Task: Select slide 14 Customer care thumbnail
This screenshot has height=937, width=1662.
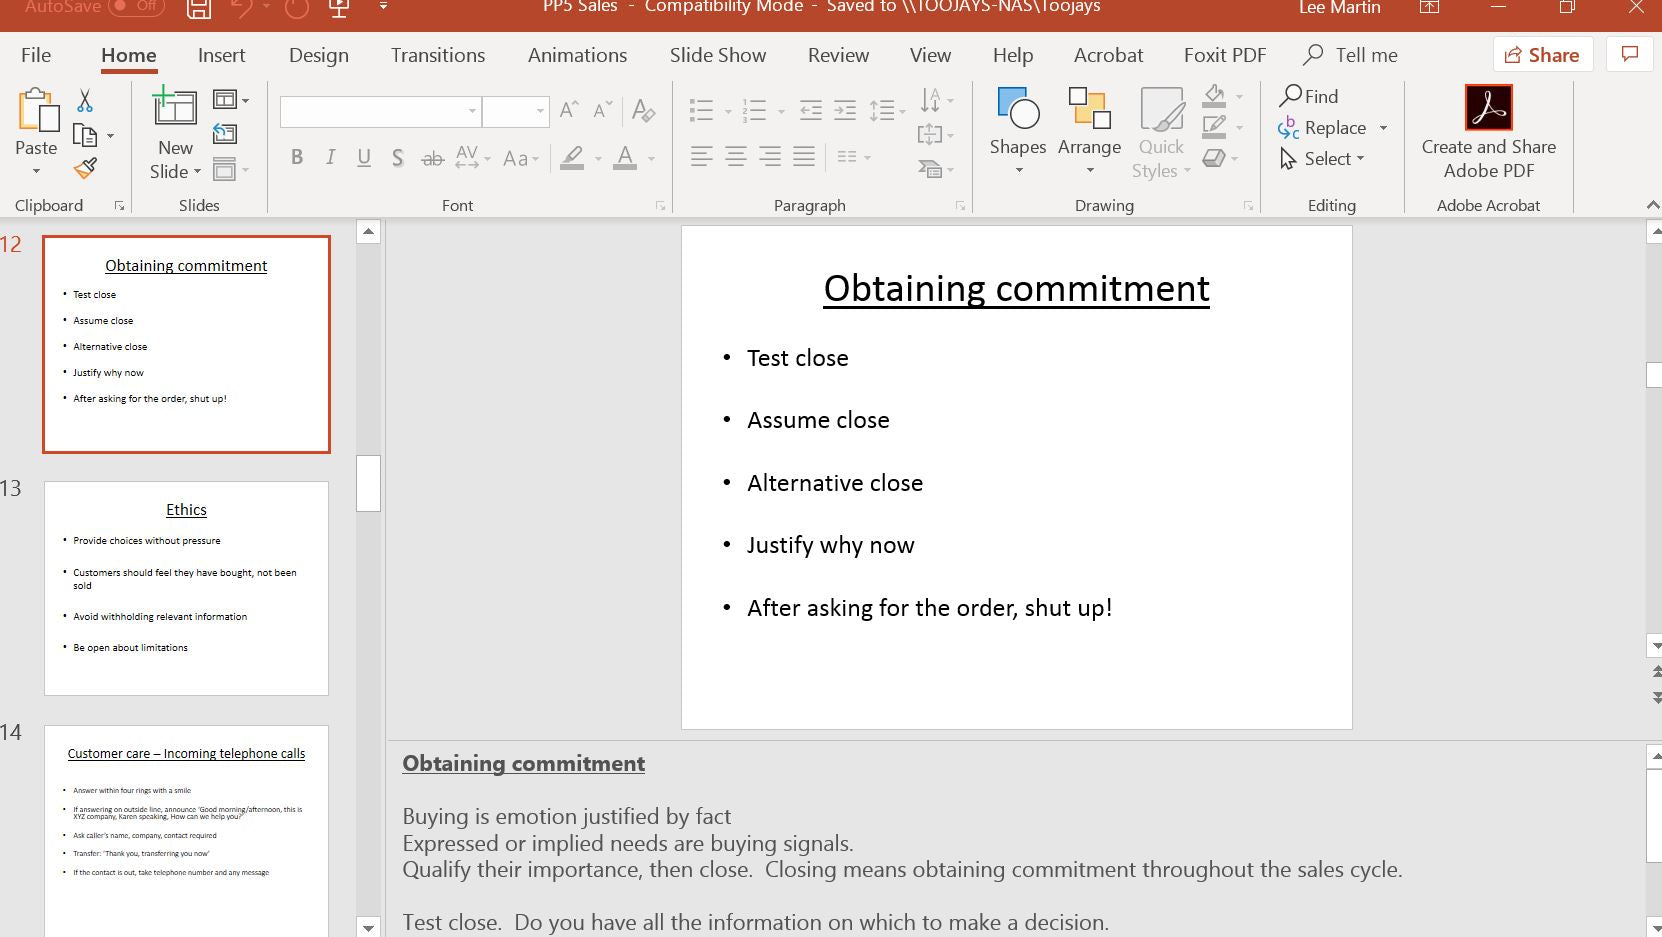Action: pyautogui.click(x=186, y=831)
